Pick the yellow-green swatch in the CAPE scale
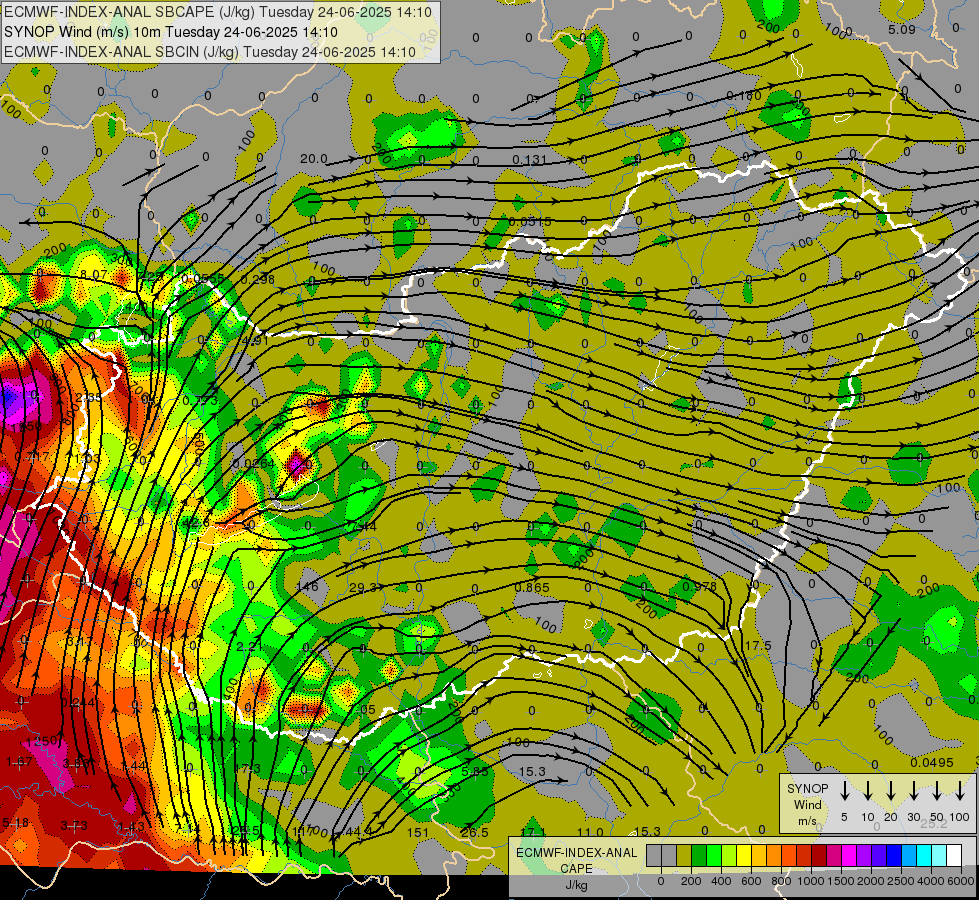 click(729, 855)
